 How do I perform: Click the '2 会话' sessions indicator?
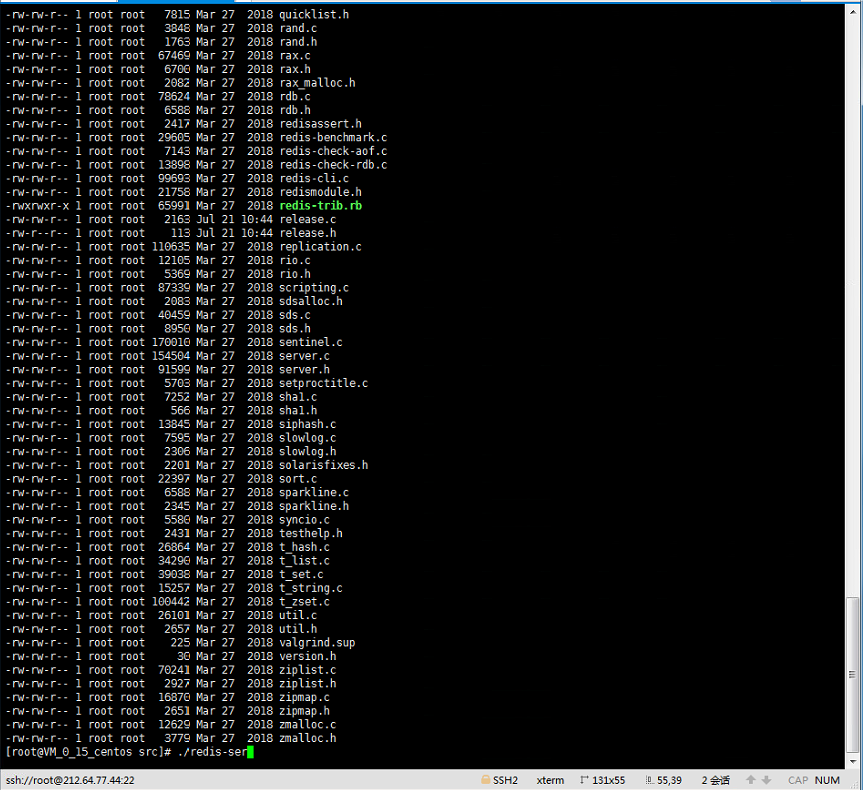tap(715, 780)
